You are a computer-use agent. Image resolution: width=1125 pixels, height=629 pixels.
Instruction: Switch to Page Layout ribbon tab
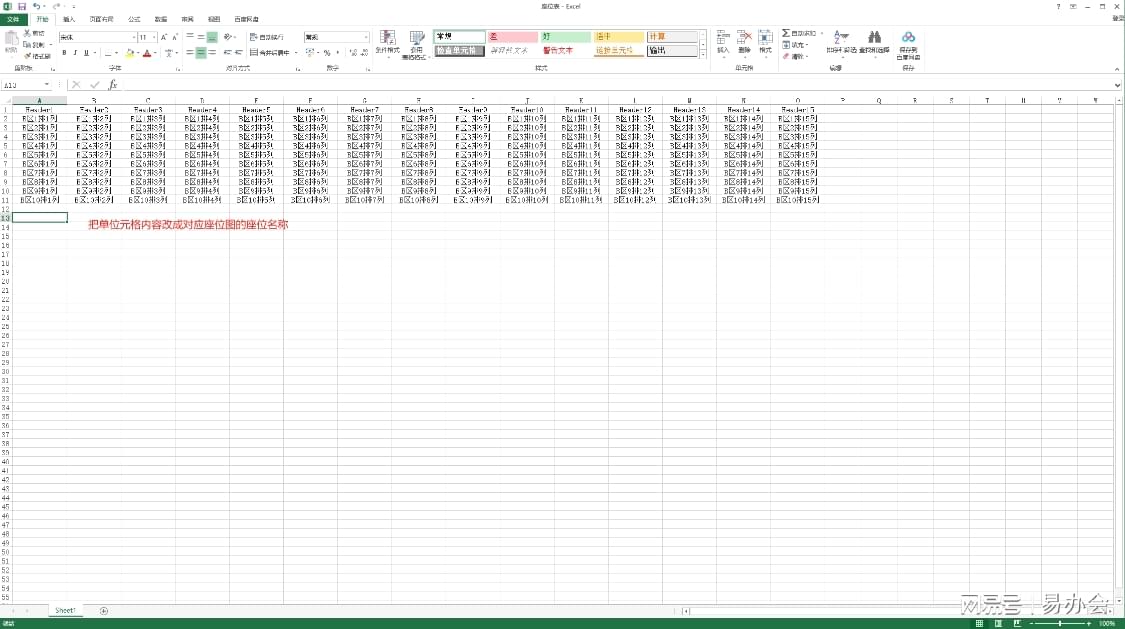(x=101, y=19)
